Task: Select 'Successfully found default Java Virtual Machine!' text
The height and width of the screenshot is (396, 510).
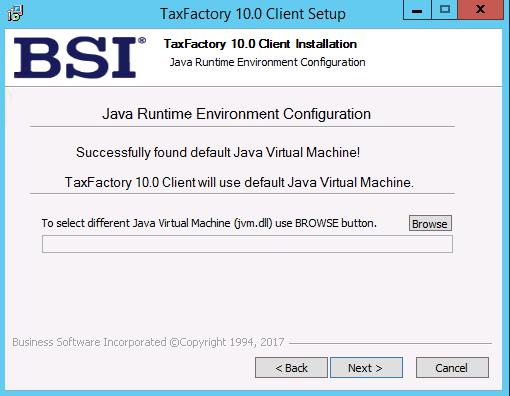Action: coord(218,152)
